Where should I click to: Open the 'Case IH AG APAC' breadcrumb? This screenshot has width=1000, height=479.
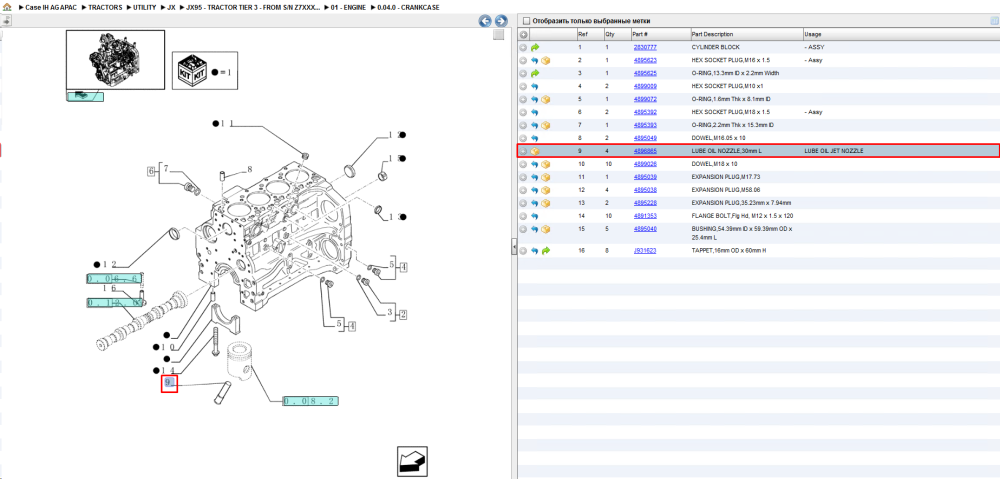click(50, 7)
